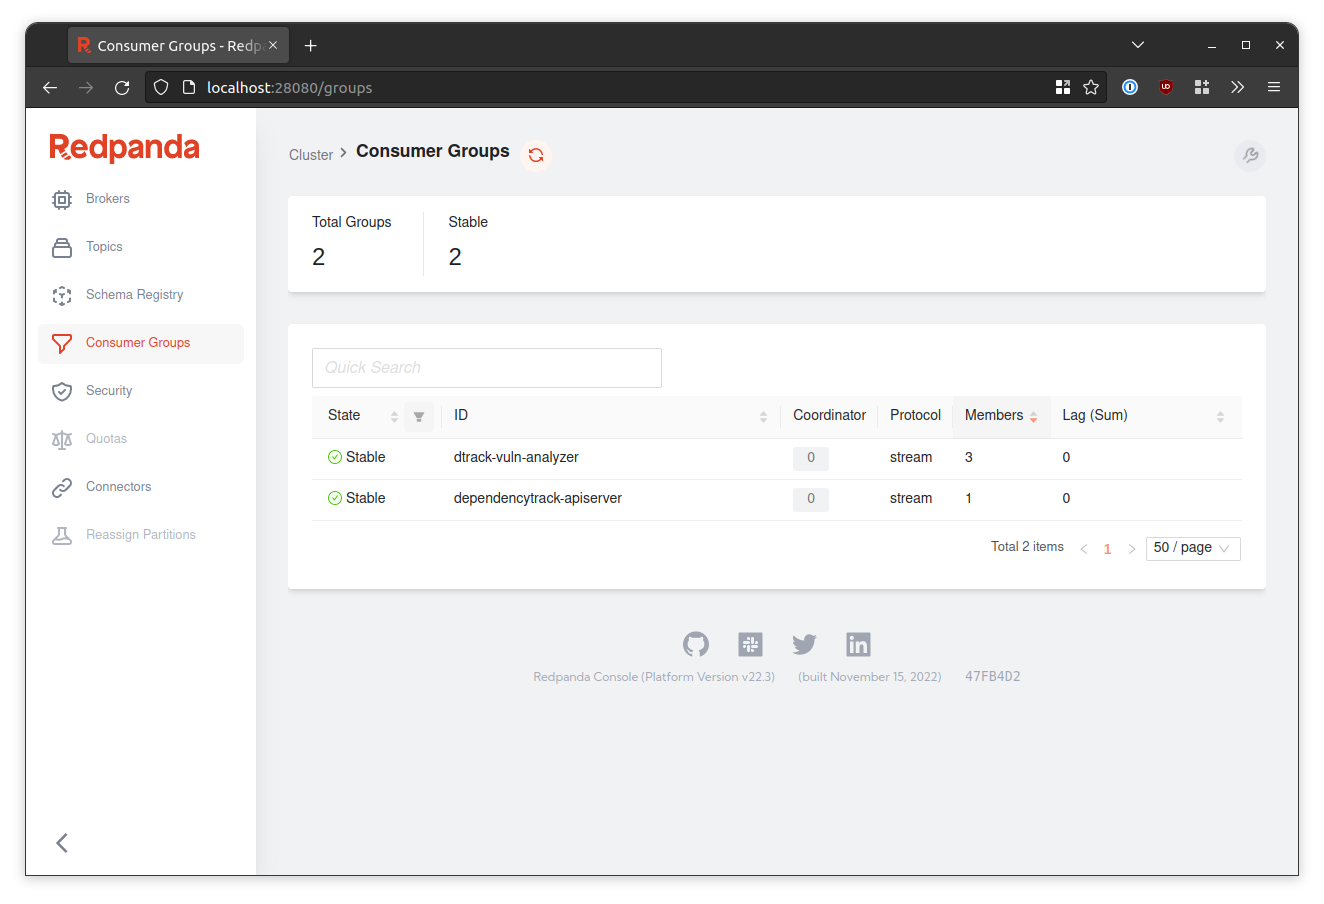Open the wrench settings icon
The image size is (1324, 904).
(x=1250, y=156)
